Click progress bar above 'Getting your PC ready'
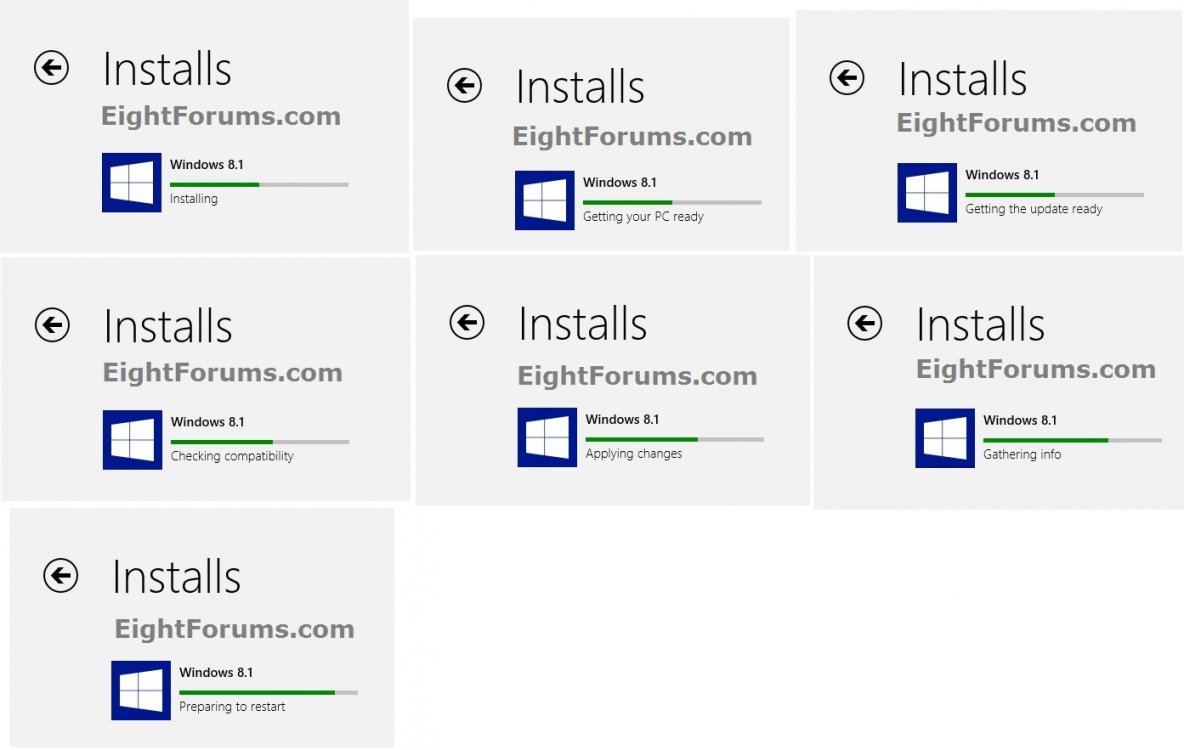 (x=672, y=202)
